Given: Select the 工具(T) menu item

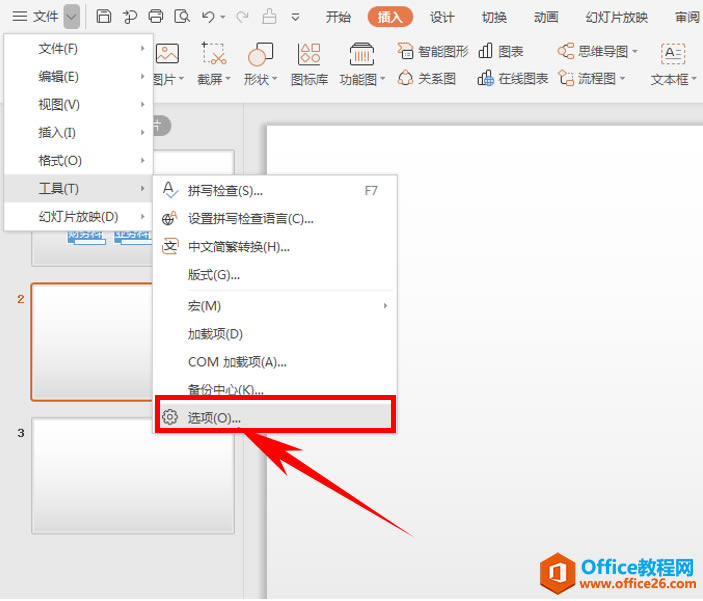Looking at the screenshot, I should tap(78, 188).
